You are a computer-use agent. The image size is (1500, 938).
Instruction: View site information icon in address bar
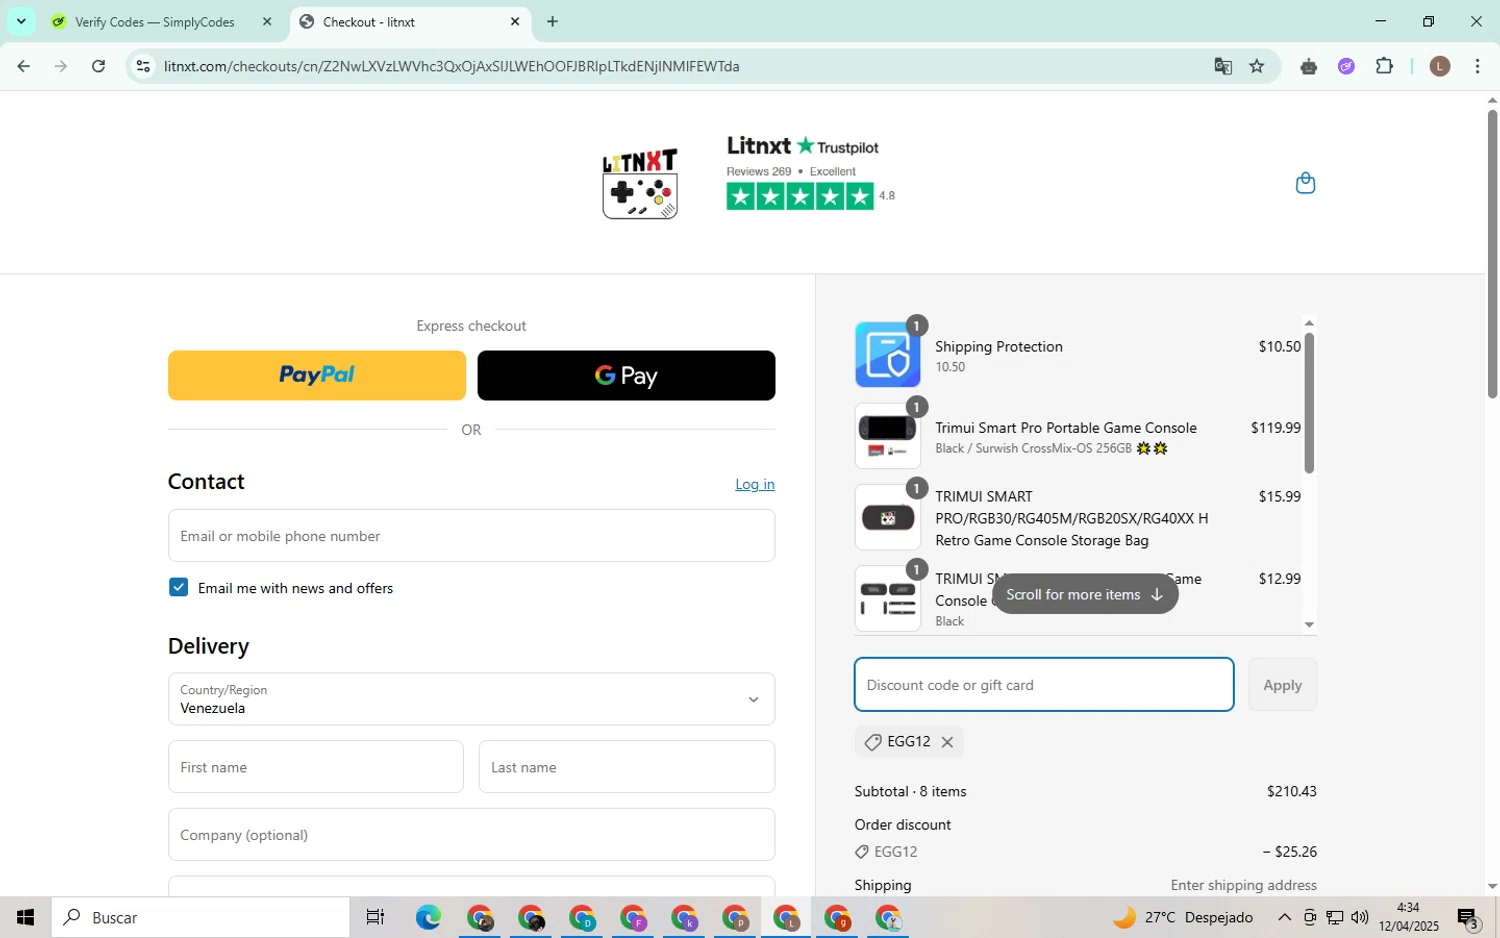point(143,66)
